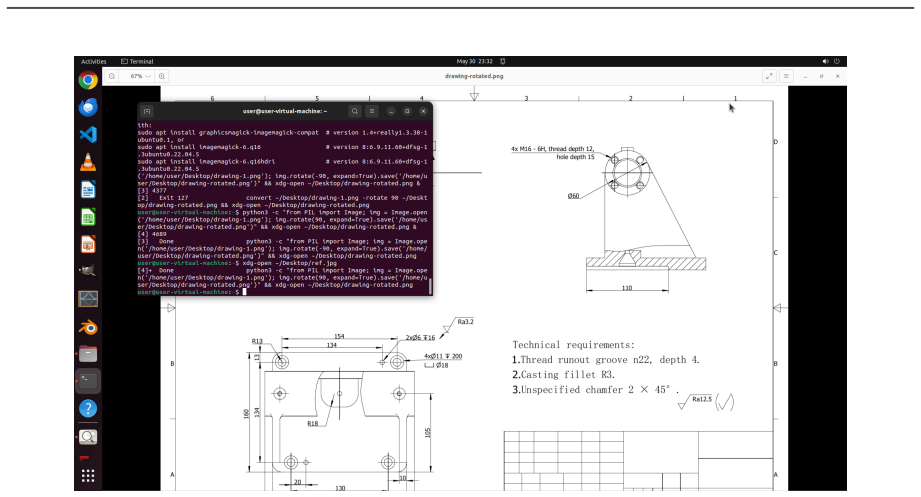
Task: Click the 154 dimension above the plate
Action: coord(339,336)
